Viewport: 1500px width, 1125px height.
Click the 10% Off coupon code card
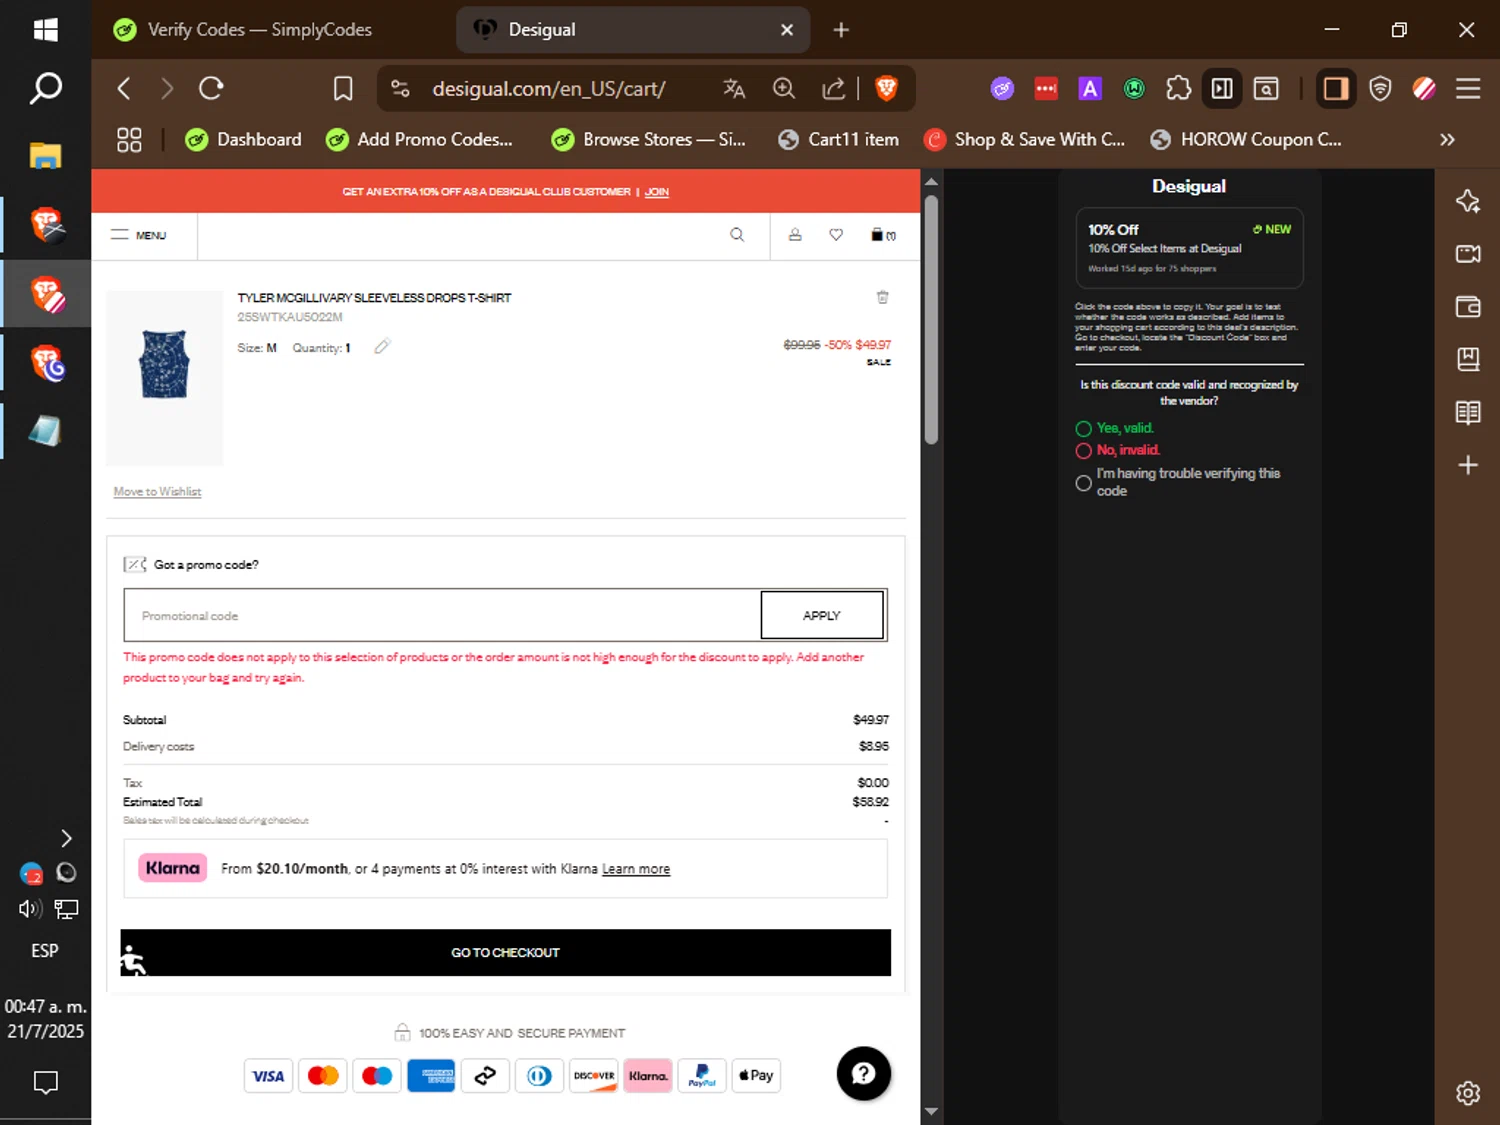pyautogui.click(x=1189, y=248)
